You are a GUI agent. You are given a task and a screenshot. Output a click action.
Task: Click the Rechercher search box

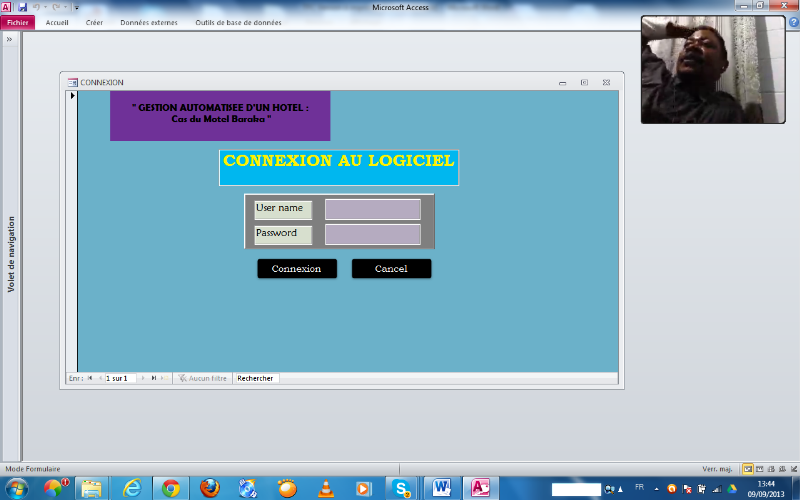click(256, 378)
